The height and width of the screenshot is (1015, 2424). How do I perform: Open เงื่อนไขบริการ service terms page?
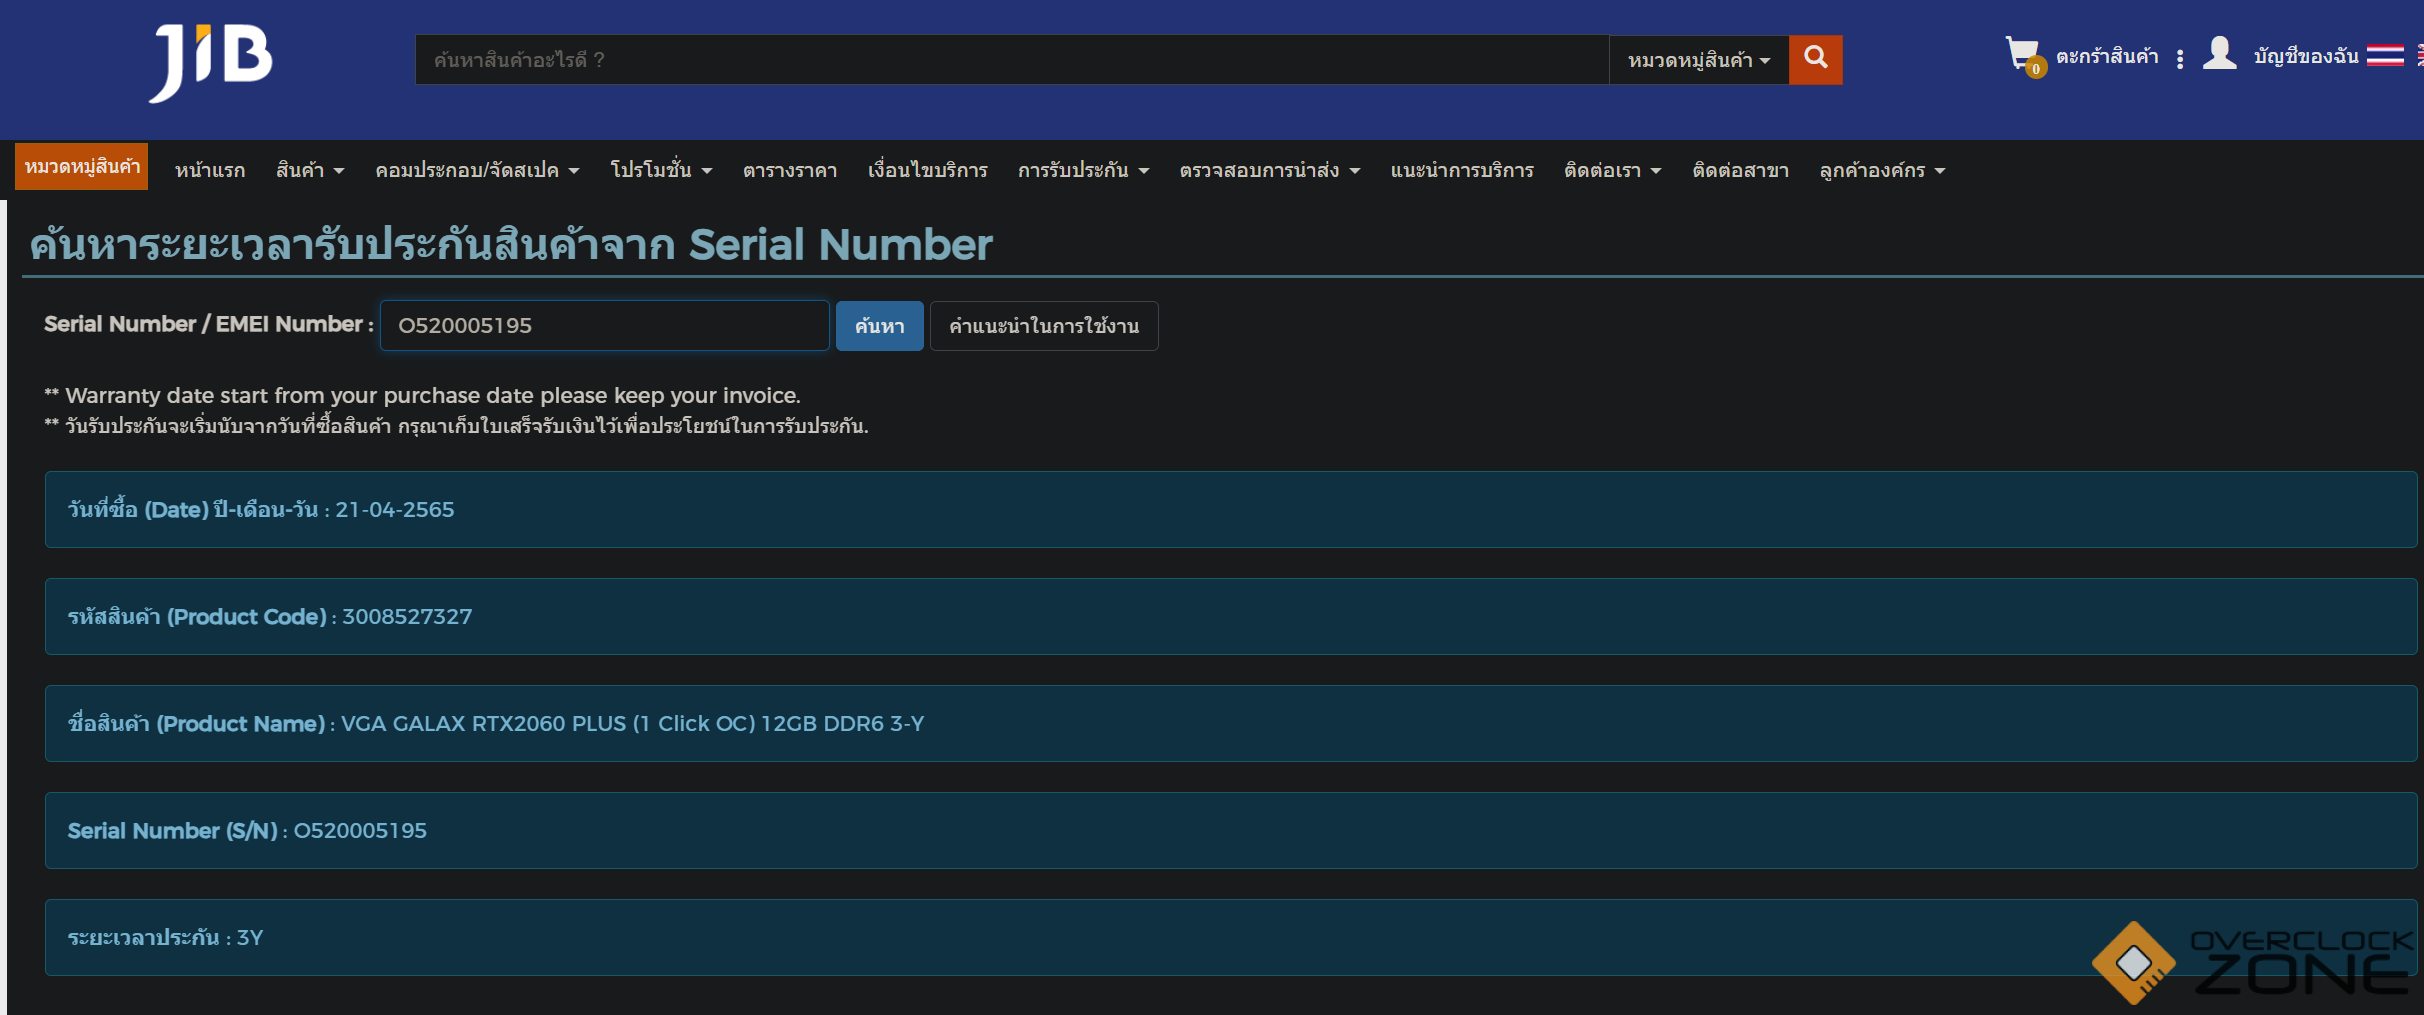pyautogui.click(x=927, y=170)
